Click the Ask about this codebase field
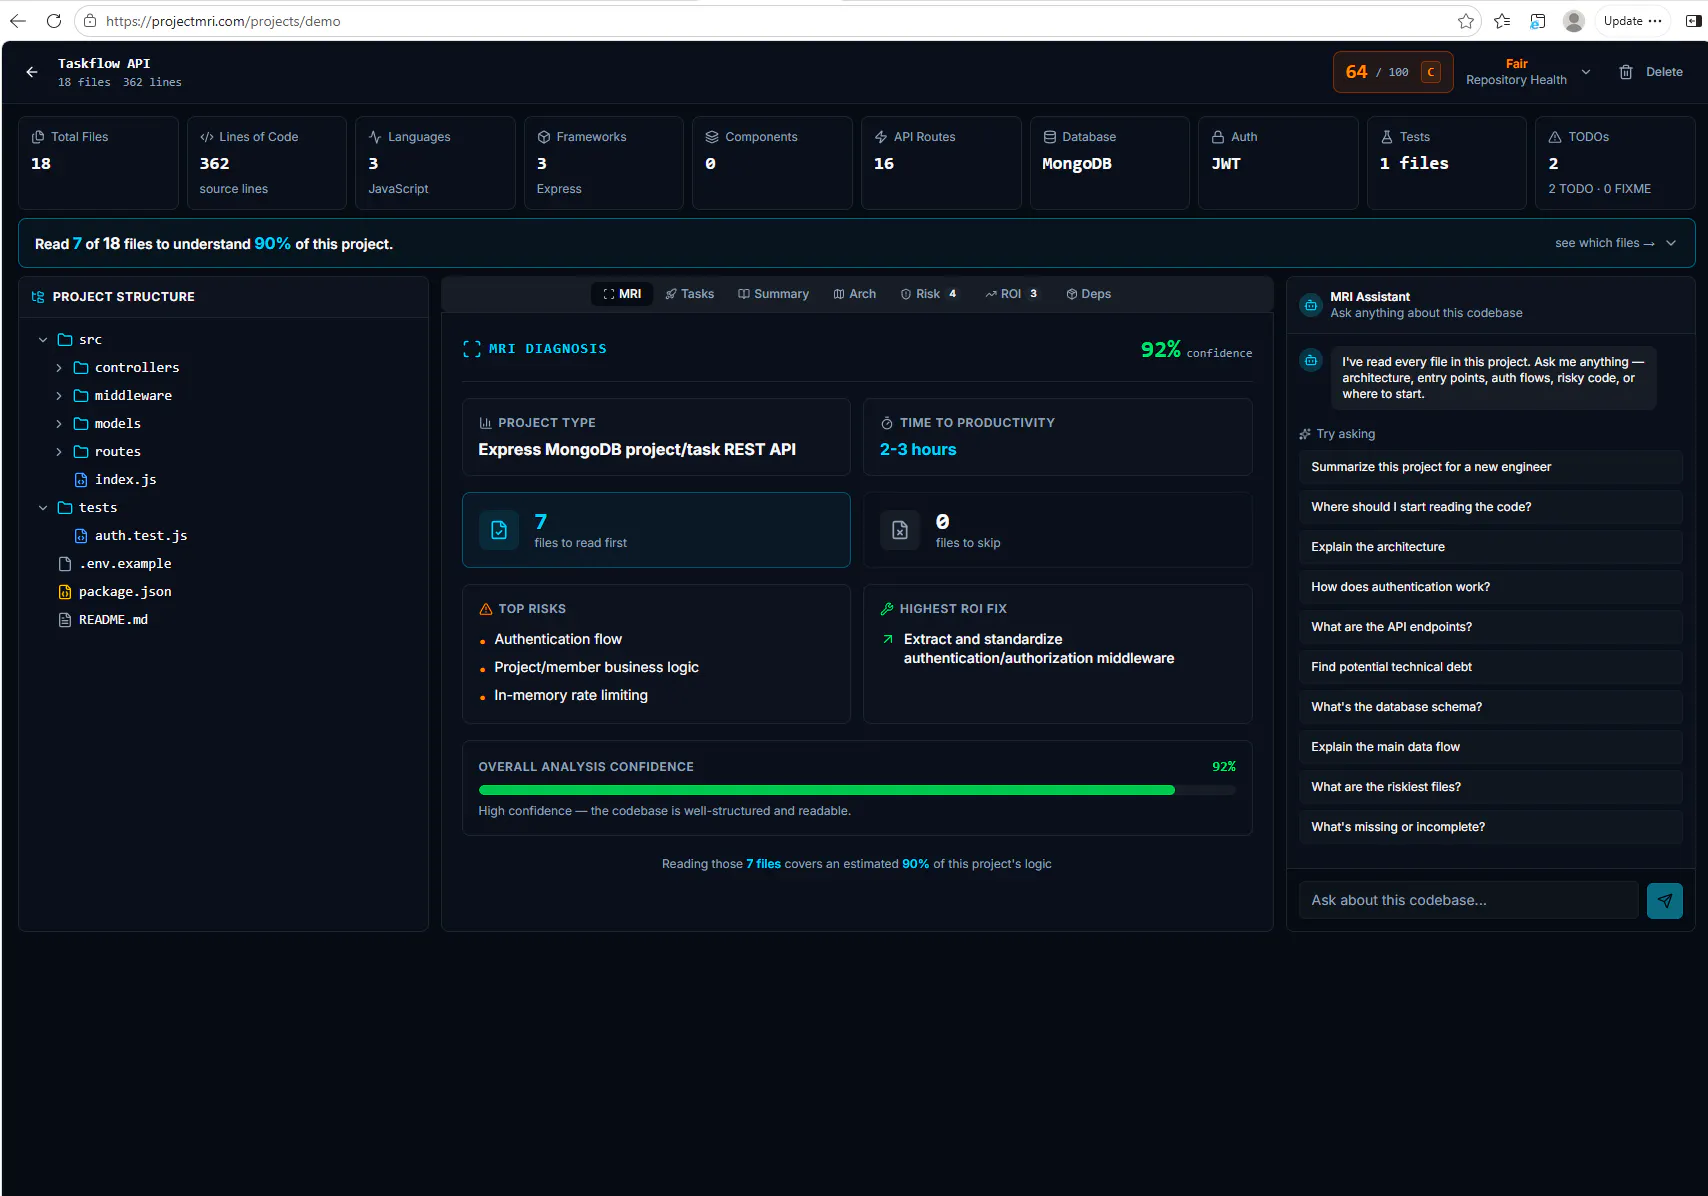Screen dimensions: 1708x1196 (x=1468, y=900)
